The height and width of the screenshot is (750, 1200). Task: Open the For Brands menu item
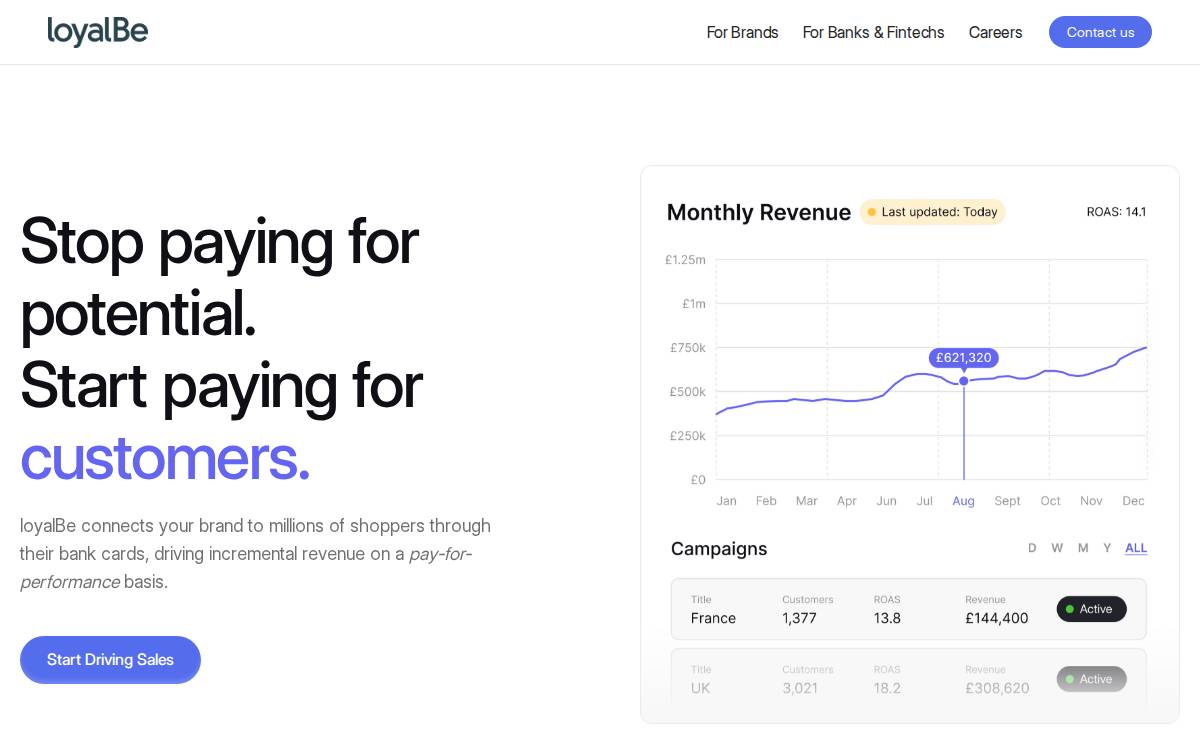coord(742,32)
